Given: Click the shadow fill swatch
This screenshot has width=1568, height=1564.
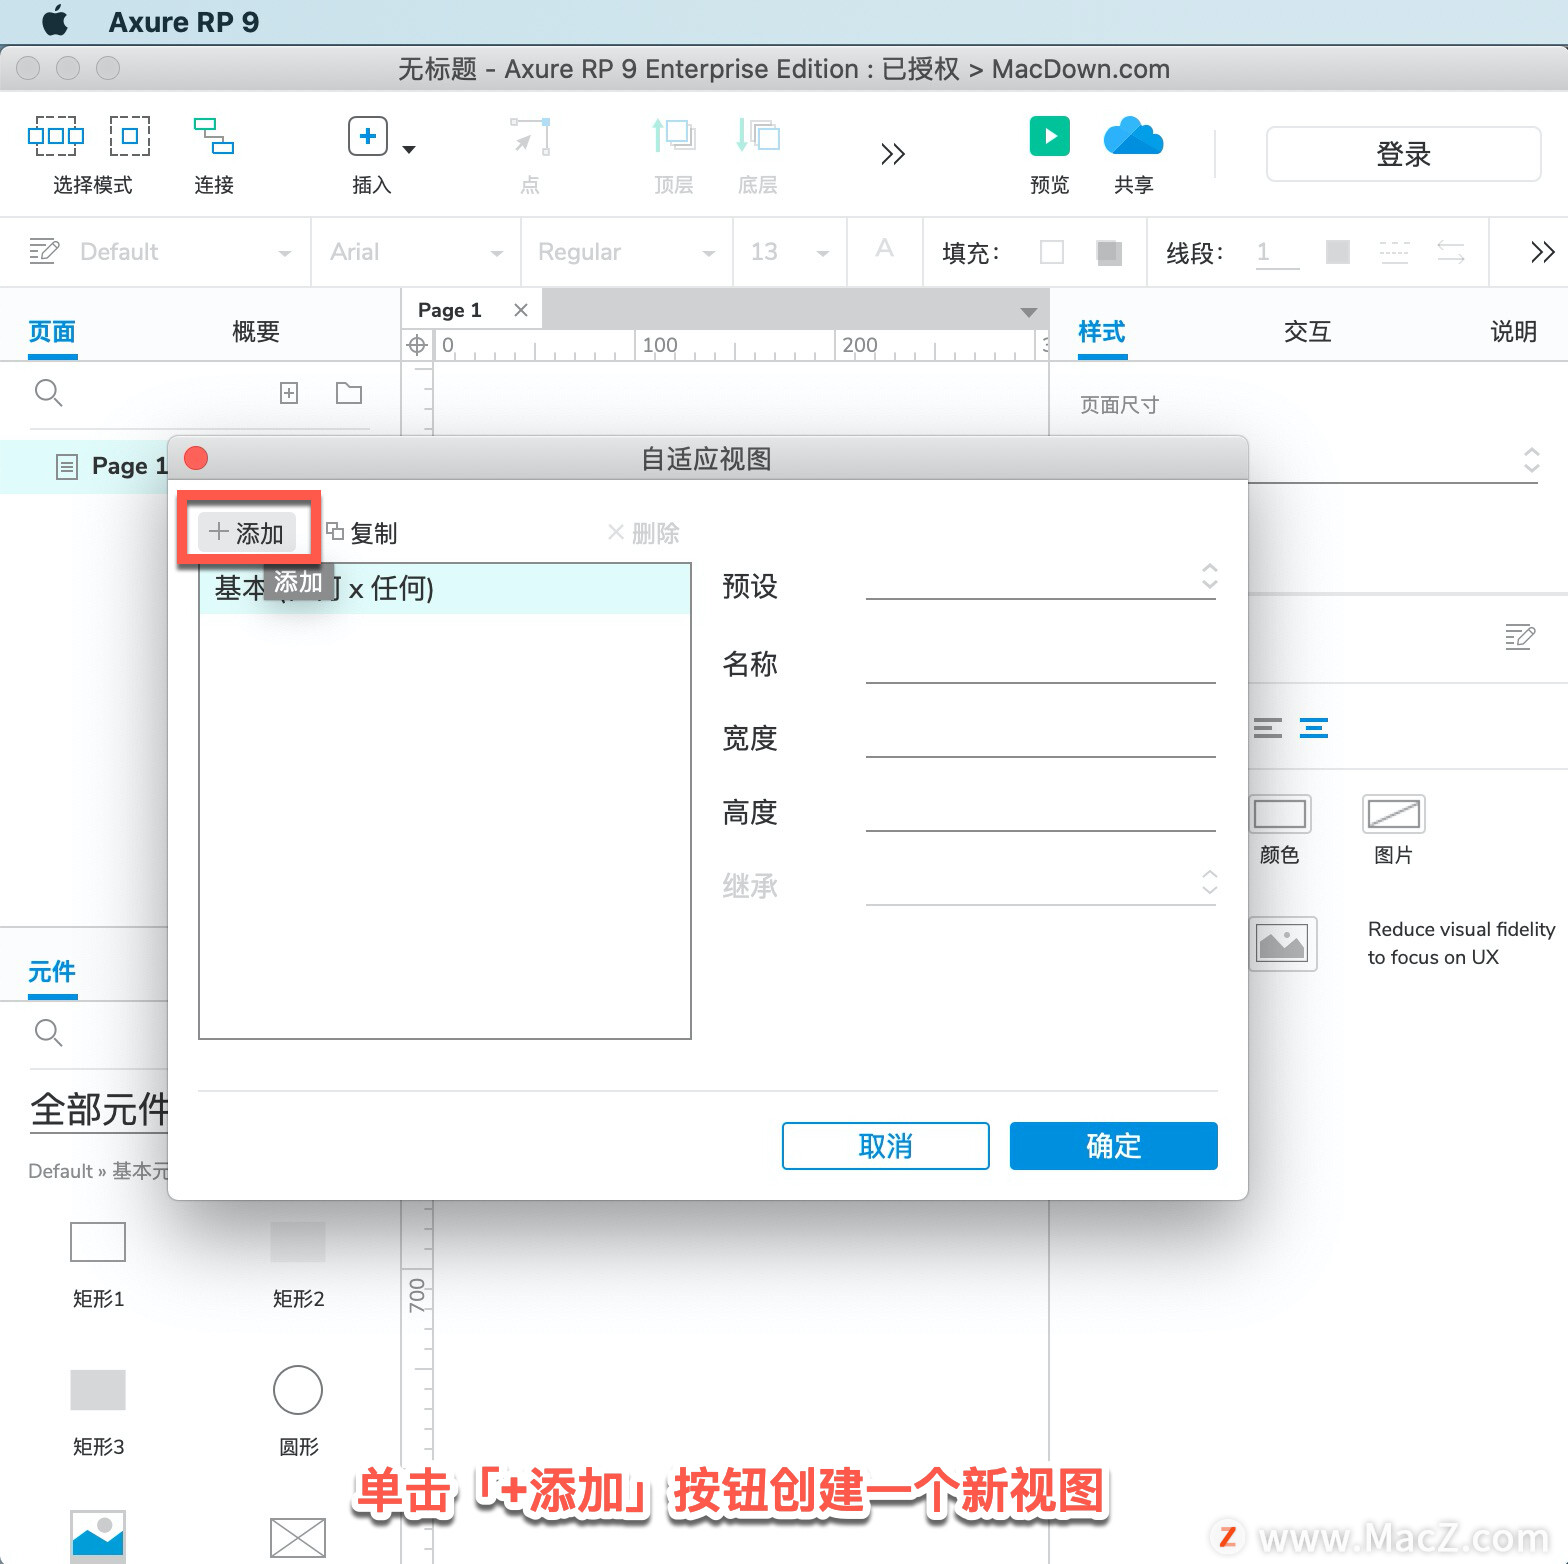Looking at the screenshot, I should tap(1108, 252).
